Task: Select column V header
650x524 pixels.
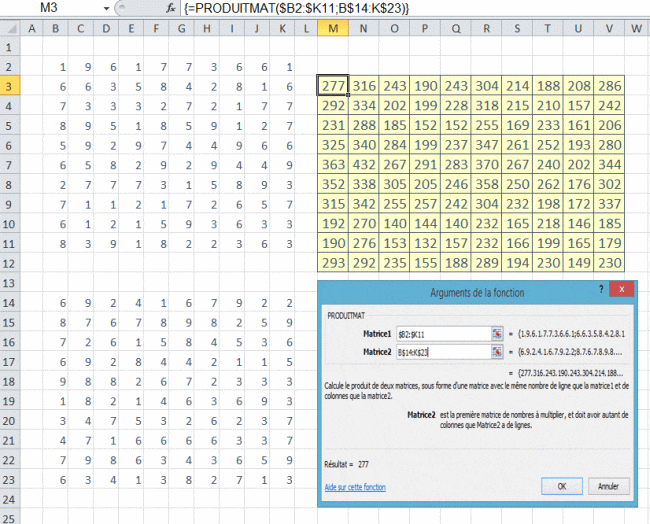Action: coord(609,28)
